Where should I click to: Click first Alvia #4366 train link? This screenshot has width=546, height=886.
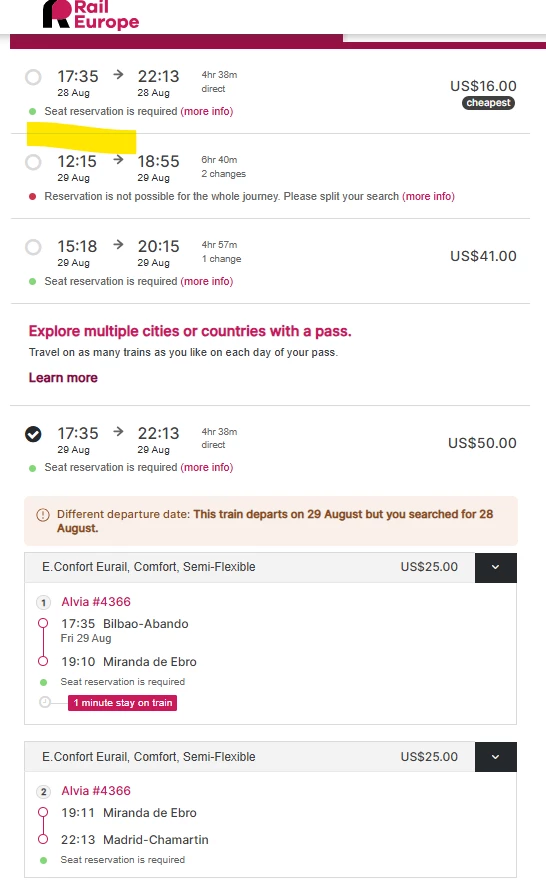96,602
